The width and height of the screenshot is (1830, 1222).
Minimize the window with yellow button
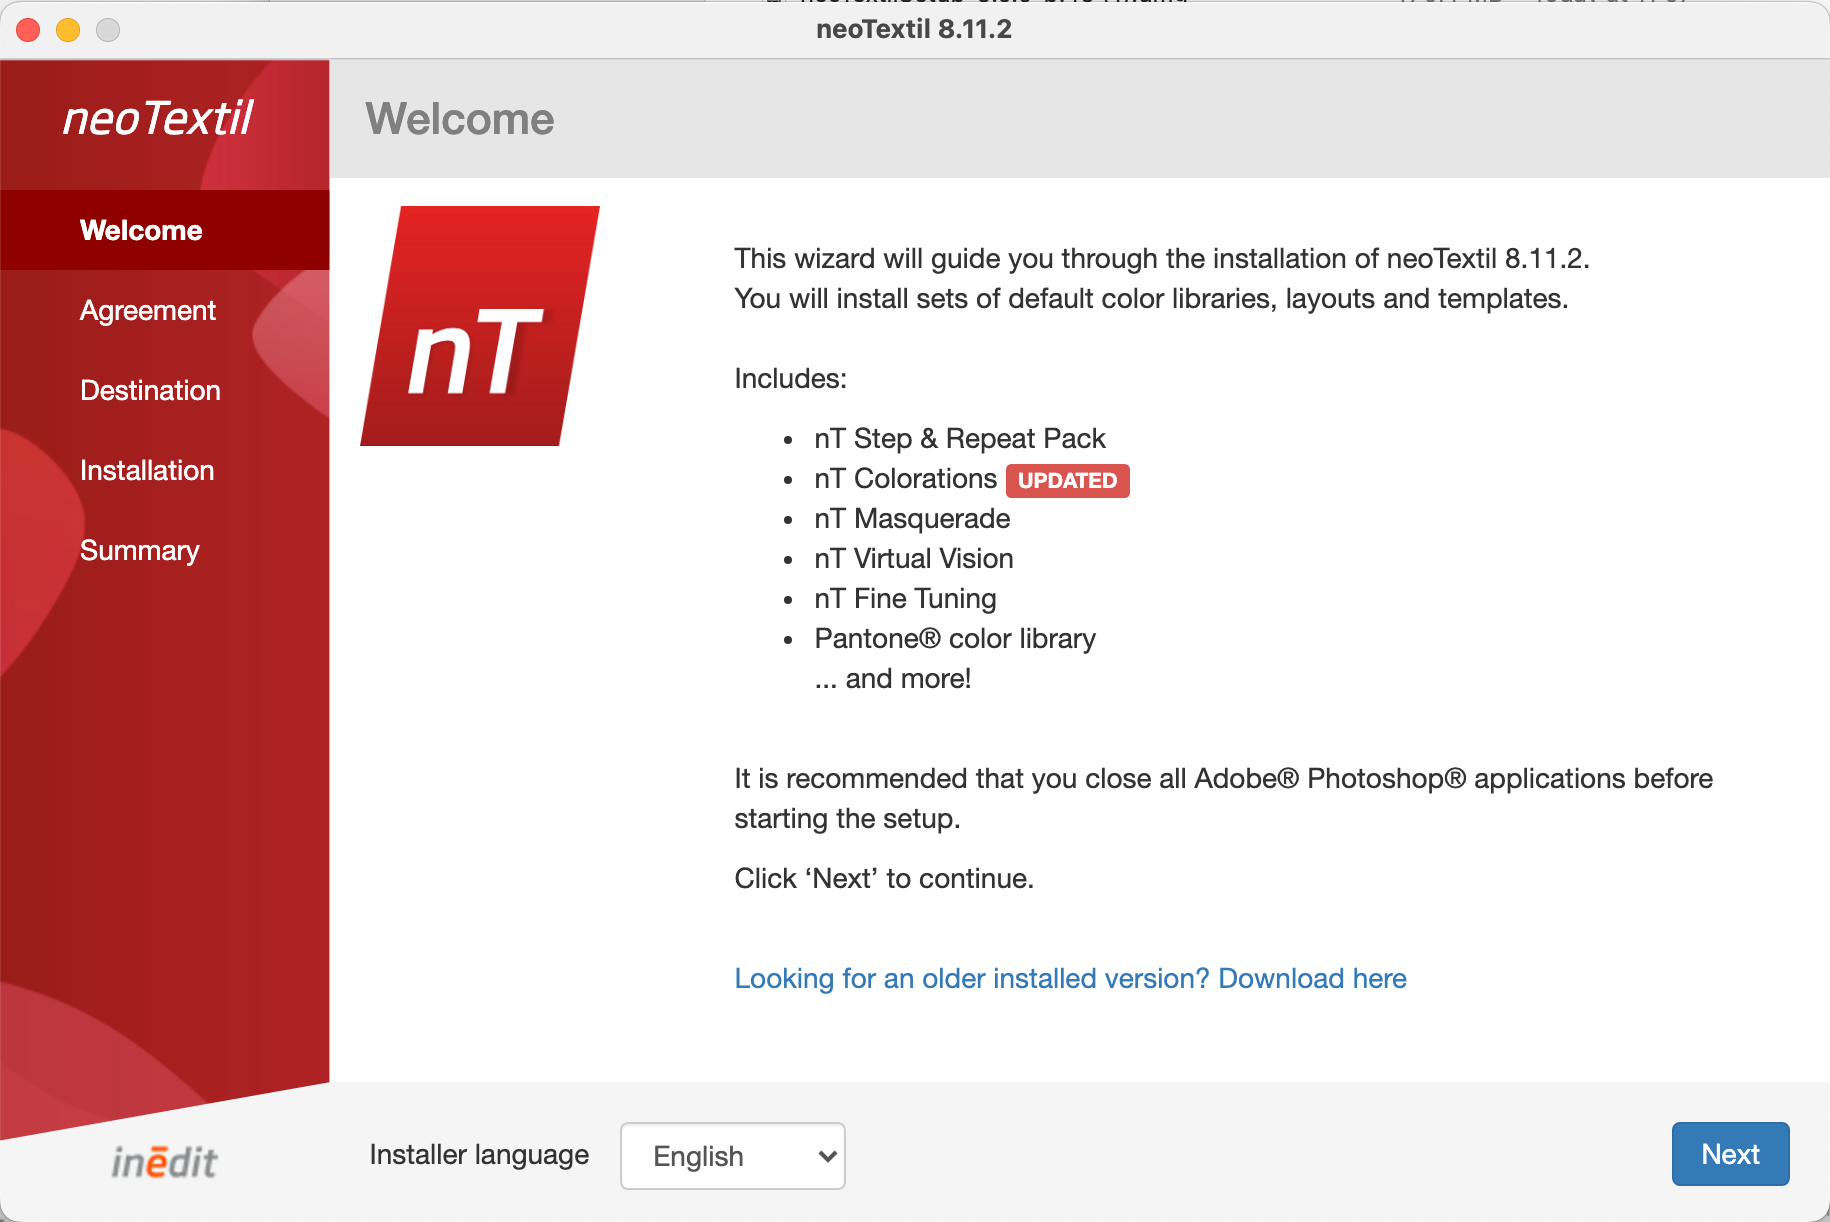(x=68, y=30)
